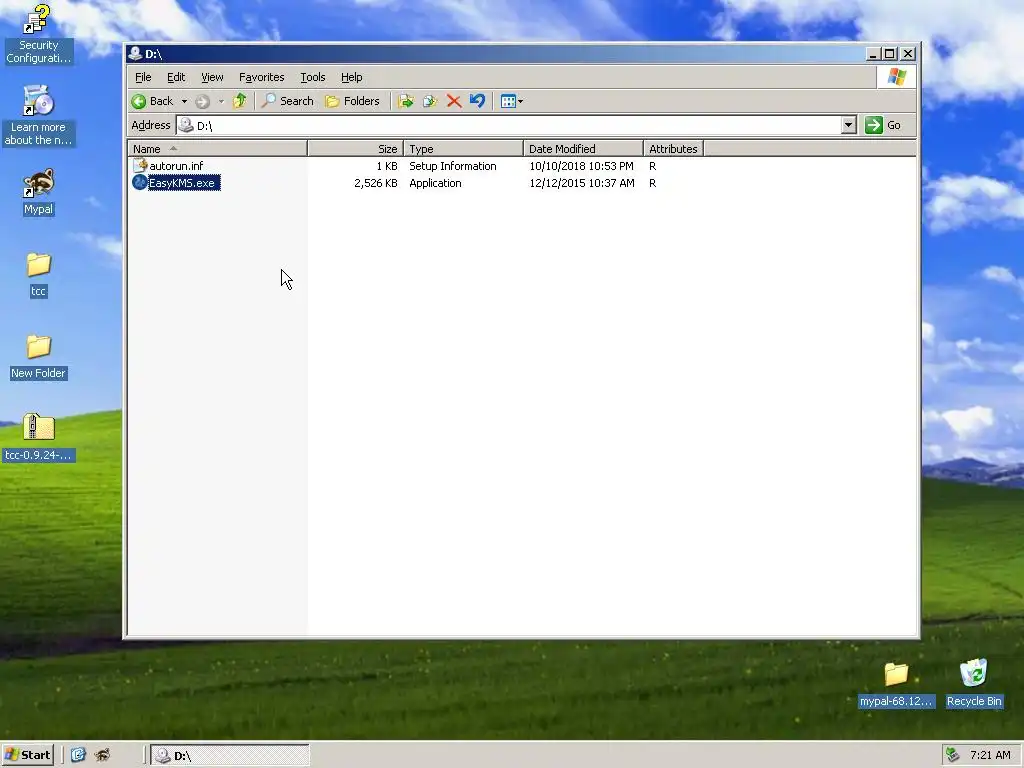
Task: Open the Favorites menu
Action: [x=261, y=77]
